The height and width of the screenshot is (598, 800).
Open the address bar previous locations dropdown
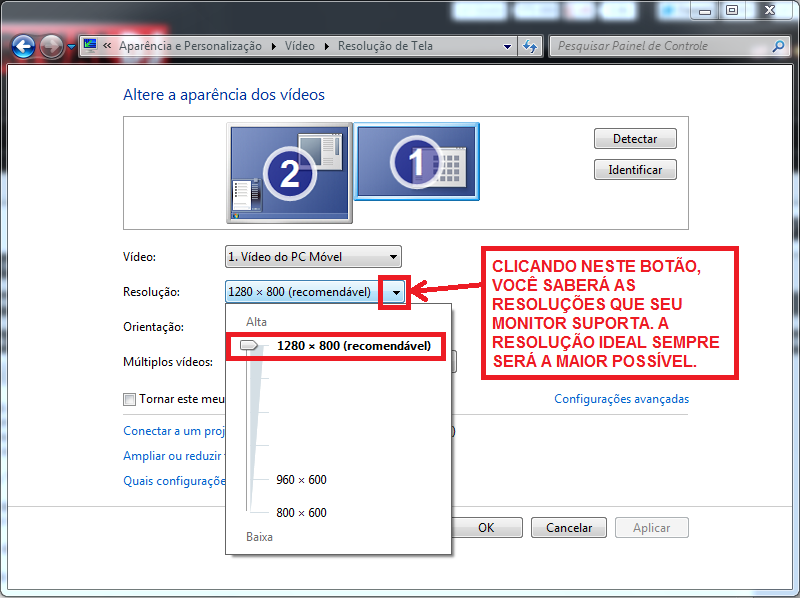tap(507, 46)
